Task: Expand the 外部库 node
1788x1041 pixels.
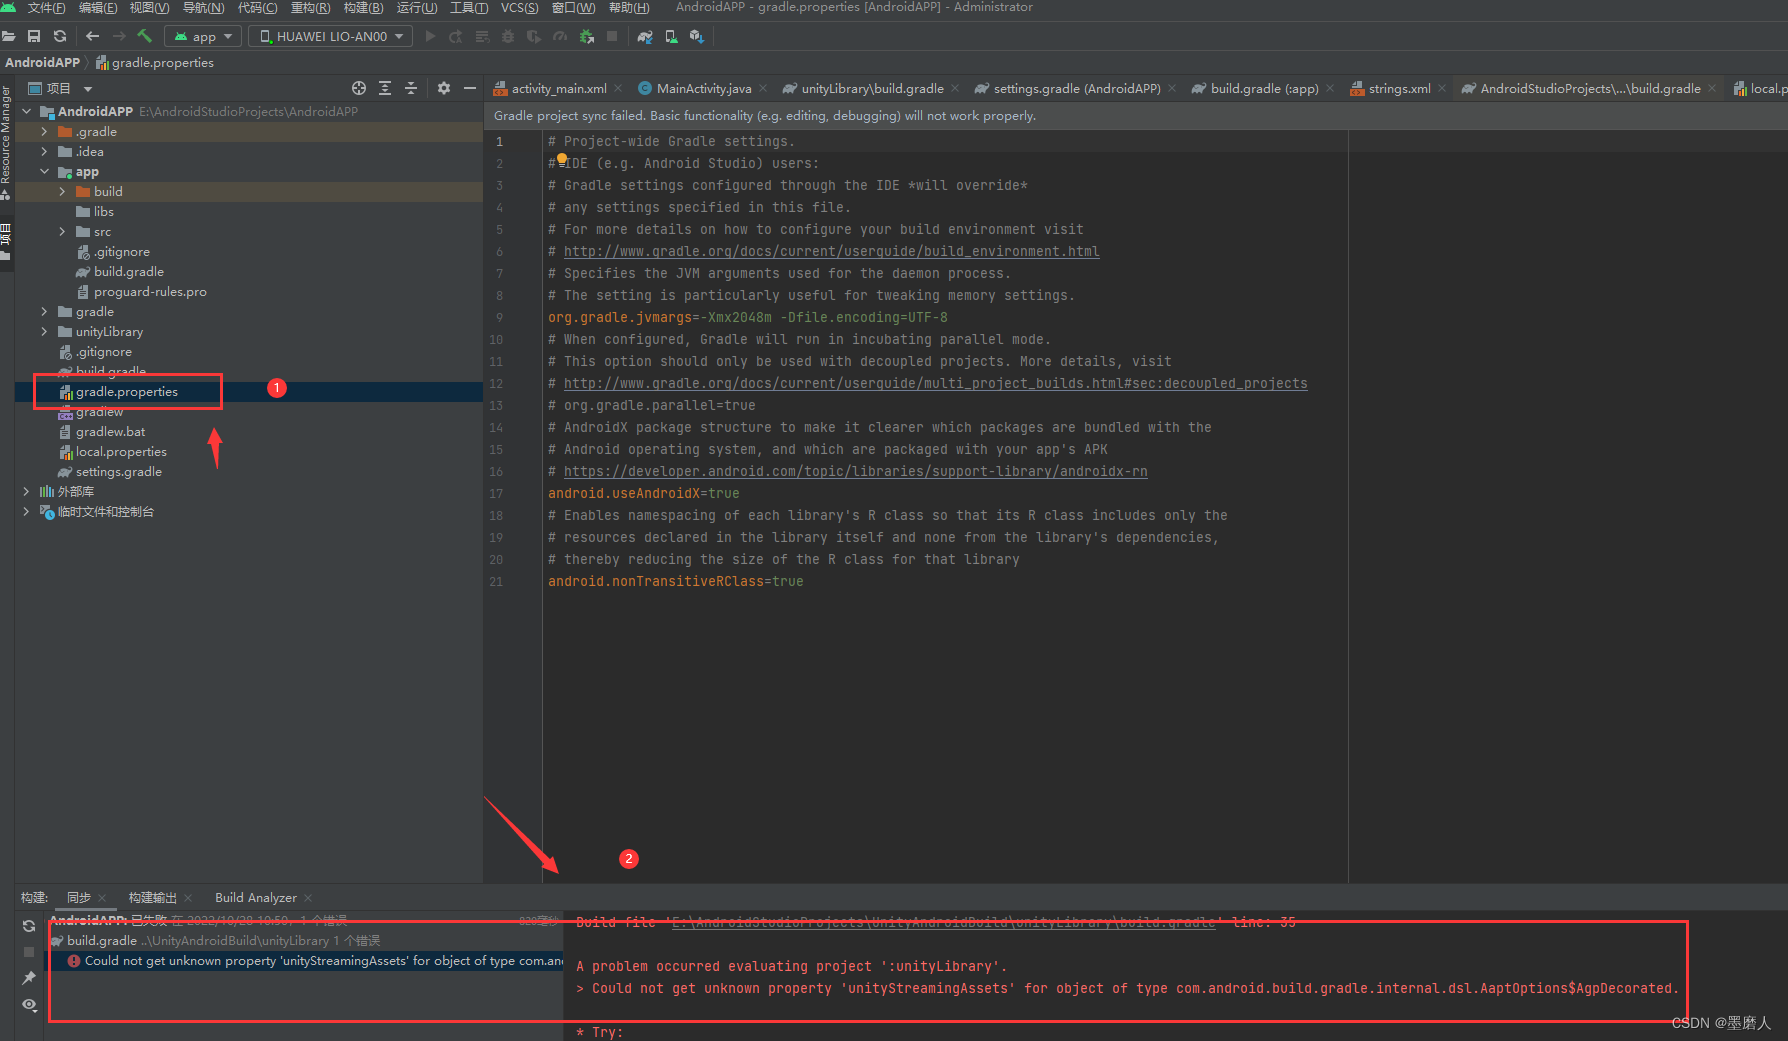Action: pos(26,491)
